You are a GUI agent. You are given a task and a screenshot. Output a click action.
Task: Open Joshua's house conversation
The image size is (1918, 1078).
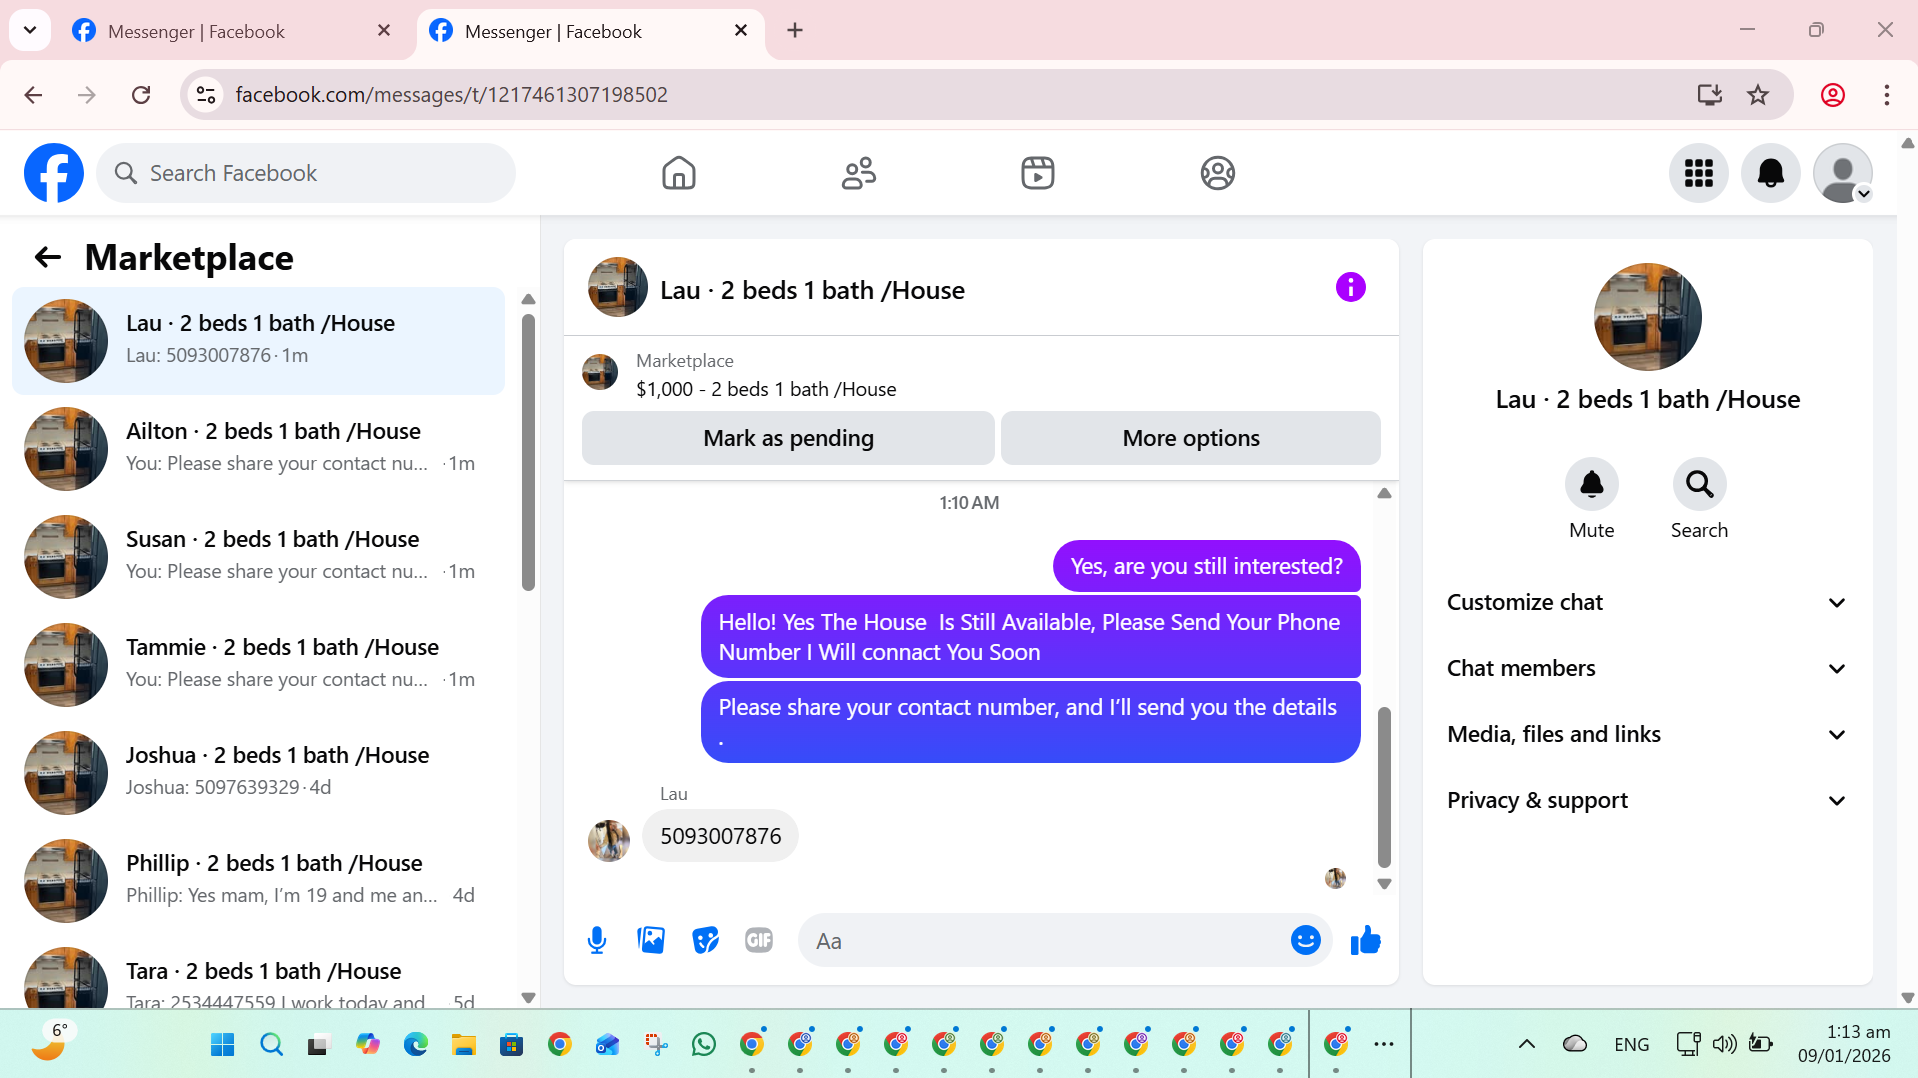[258, 773]
